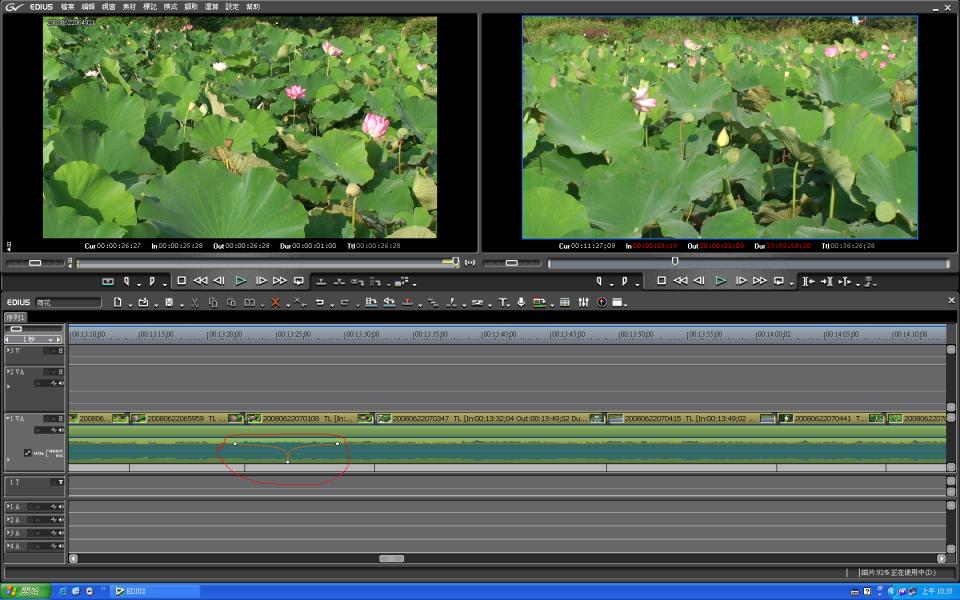
Task: Click the Save project icon
Action: tap(169, 302)
